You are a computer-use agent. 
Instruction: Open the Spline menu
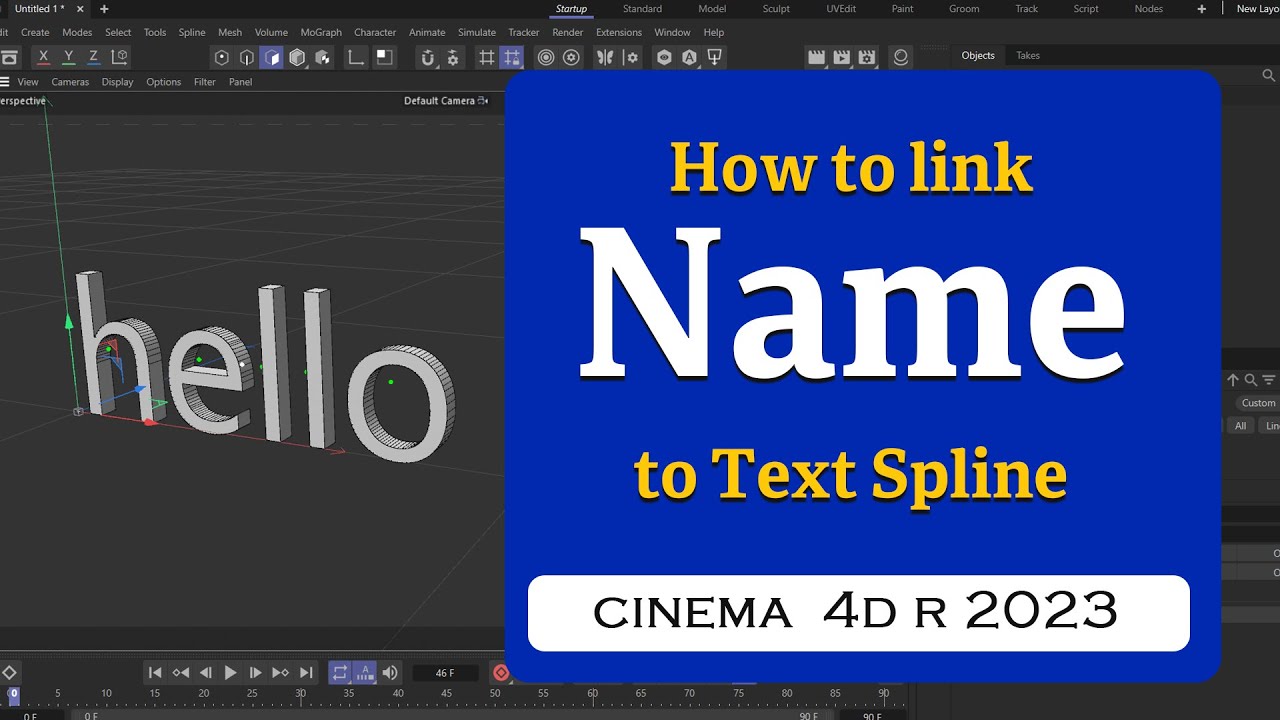(192, 32)
